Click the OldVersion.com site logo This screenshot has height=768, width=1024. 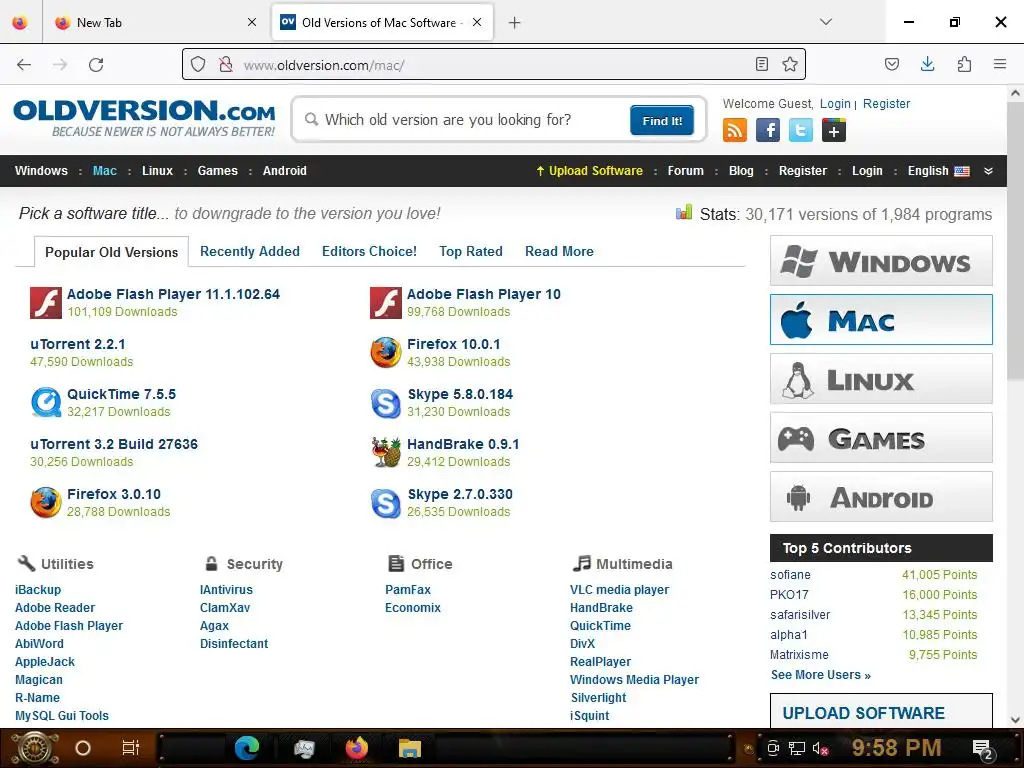144,118
